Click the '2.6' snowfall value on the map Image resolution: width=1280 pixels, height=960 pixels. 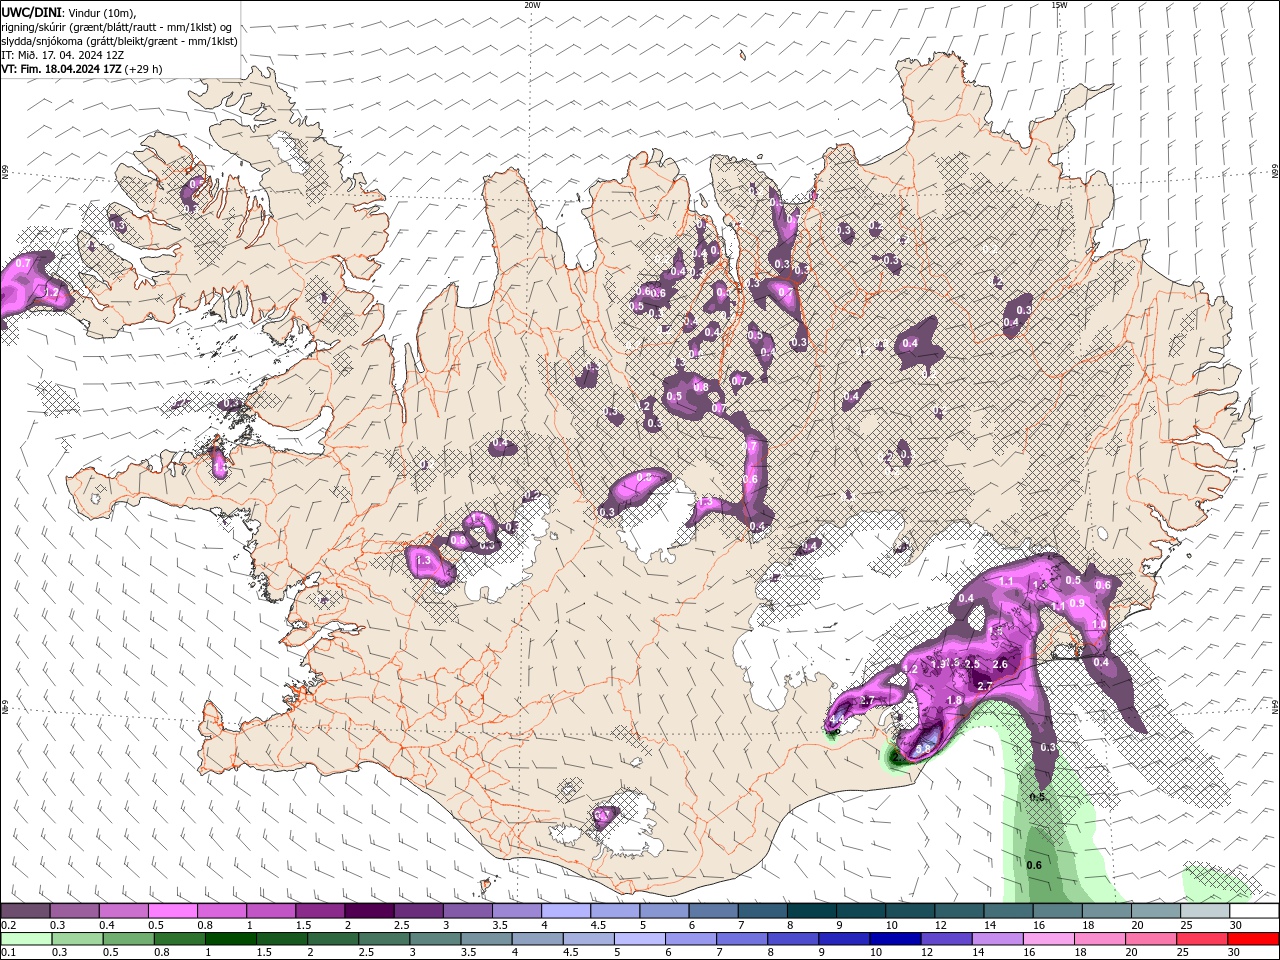[1000, 665]
